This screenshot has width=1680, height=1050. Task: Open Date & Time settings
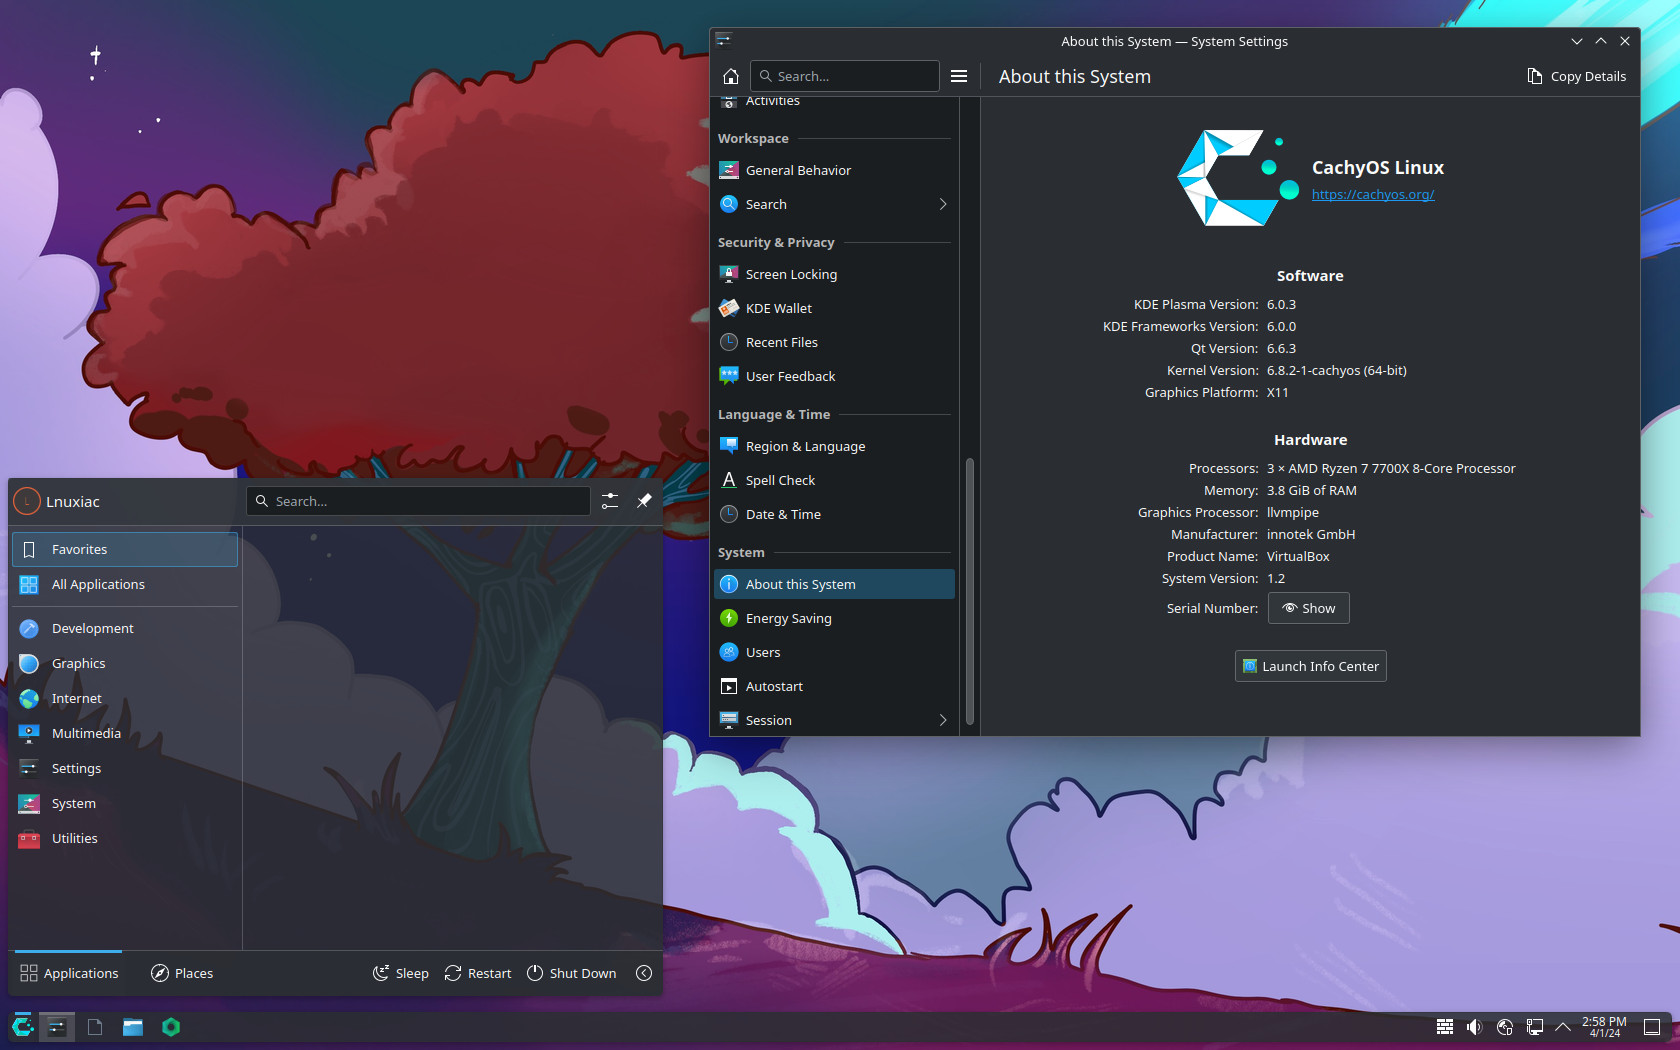click(x=834, y=514)
